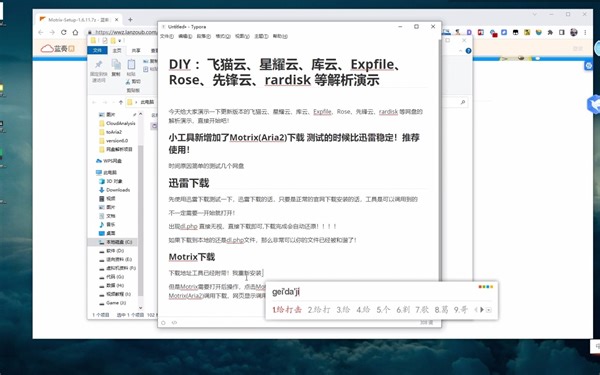Viewport: 600px width, 375px height.
Task: Open the File tab in Explorer
Action: (97, 50)
